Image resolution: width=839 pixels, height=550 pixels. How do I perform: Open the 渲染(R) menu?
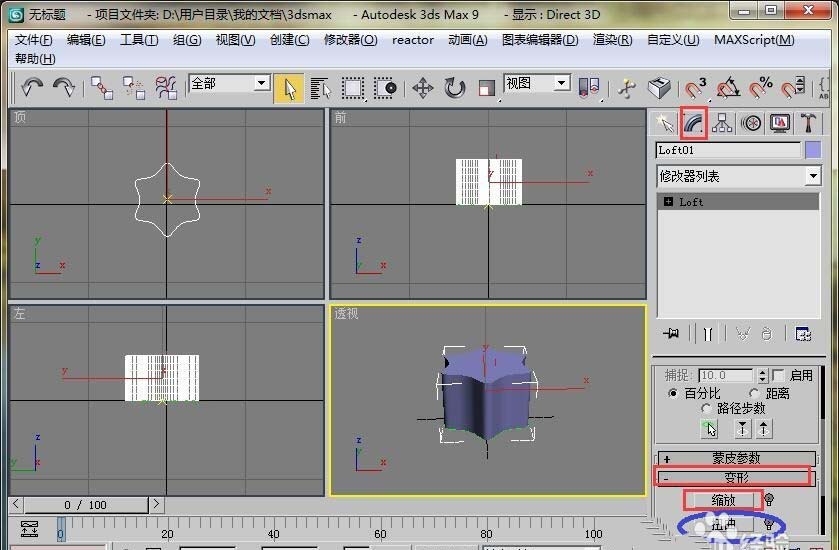pos(612,40)
